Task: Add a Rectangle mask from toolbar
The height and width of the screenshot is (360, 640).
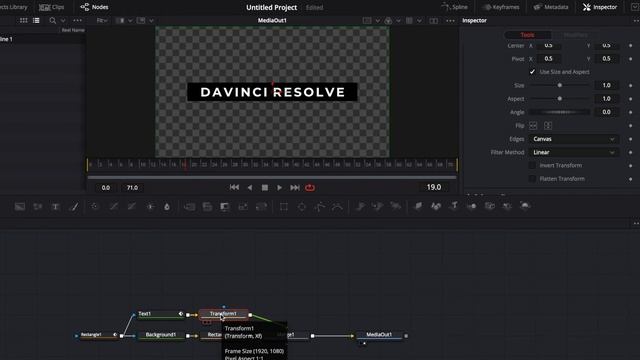Action: click(284, 207)
